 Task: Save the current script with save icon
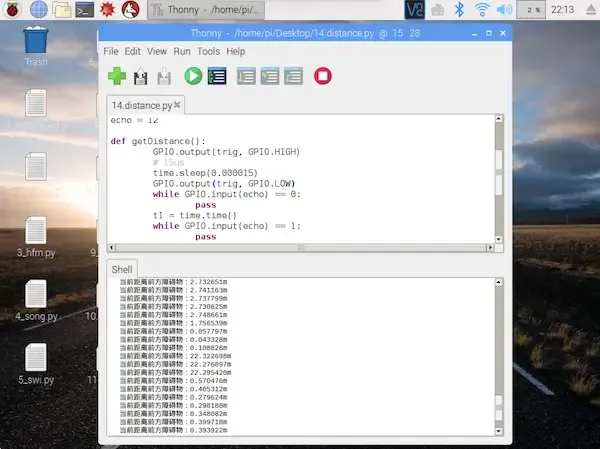[164, 76]
